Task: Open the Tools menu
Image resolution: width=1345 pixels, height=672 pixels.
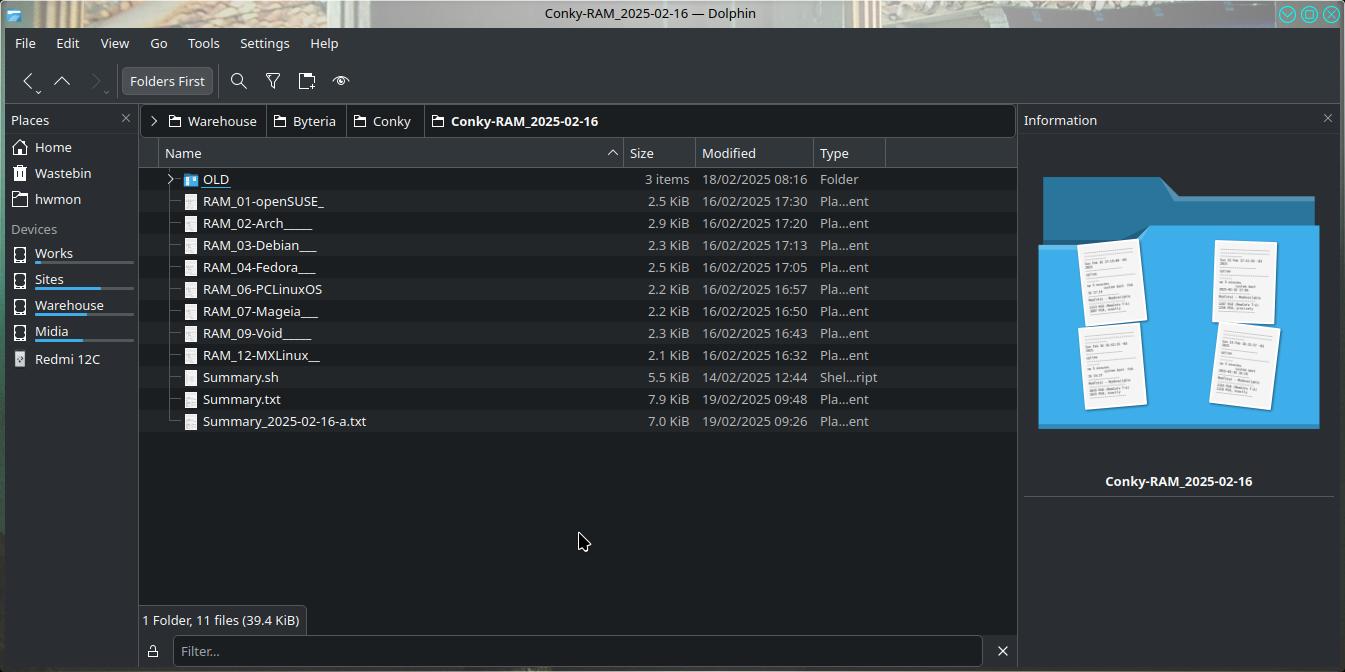Action: (203, 43)
